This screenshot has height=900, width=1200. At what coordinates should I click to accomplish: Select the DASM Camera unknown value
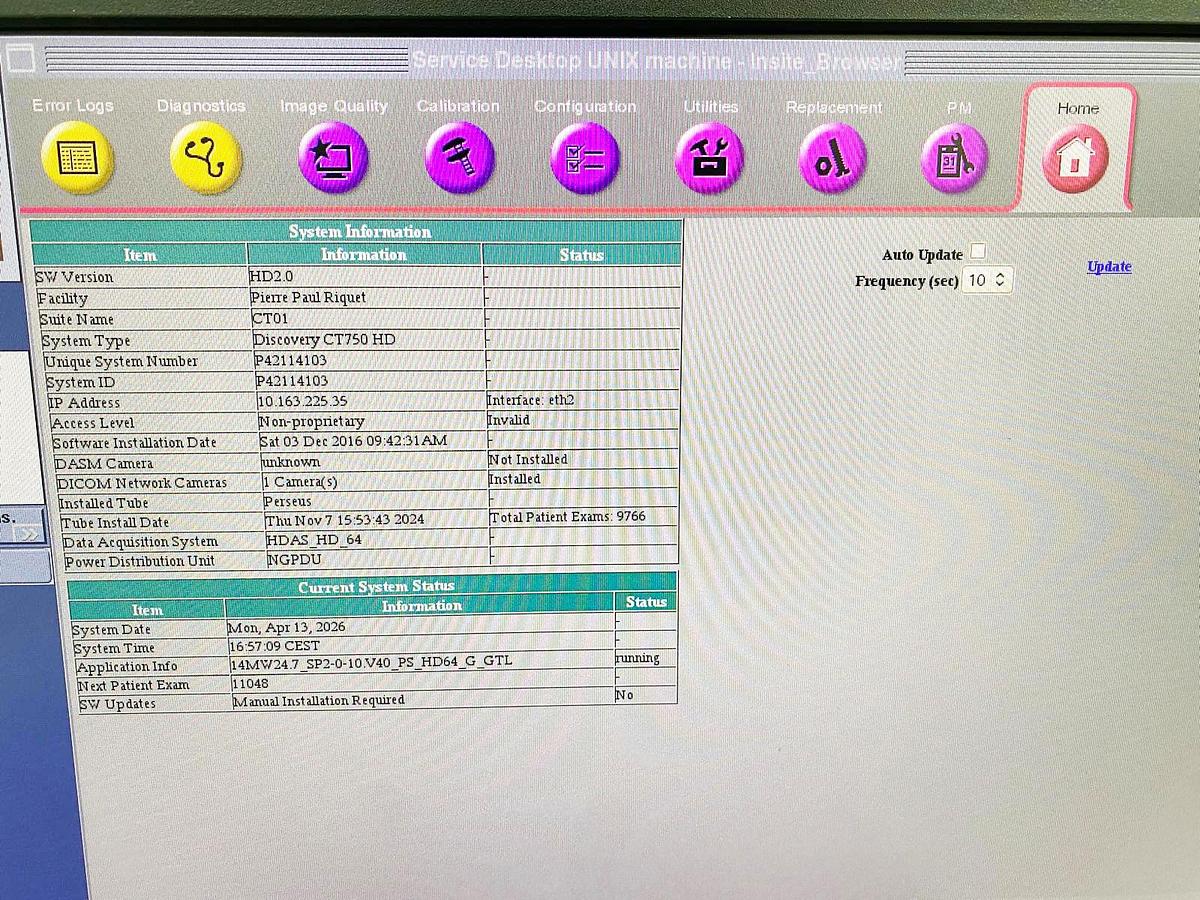pyautogui.click(x=290, y=462)
